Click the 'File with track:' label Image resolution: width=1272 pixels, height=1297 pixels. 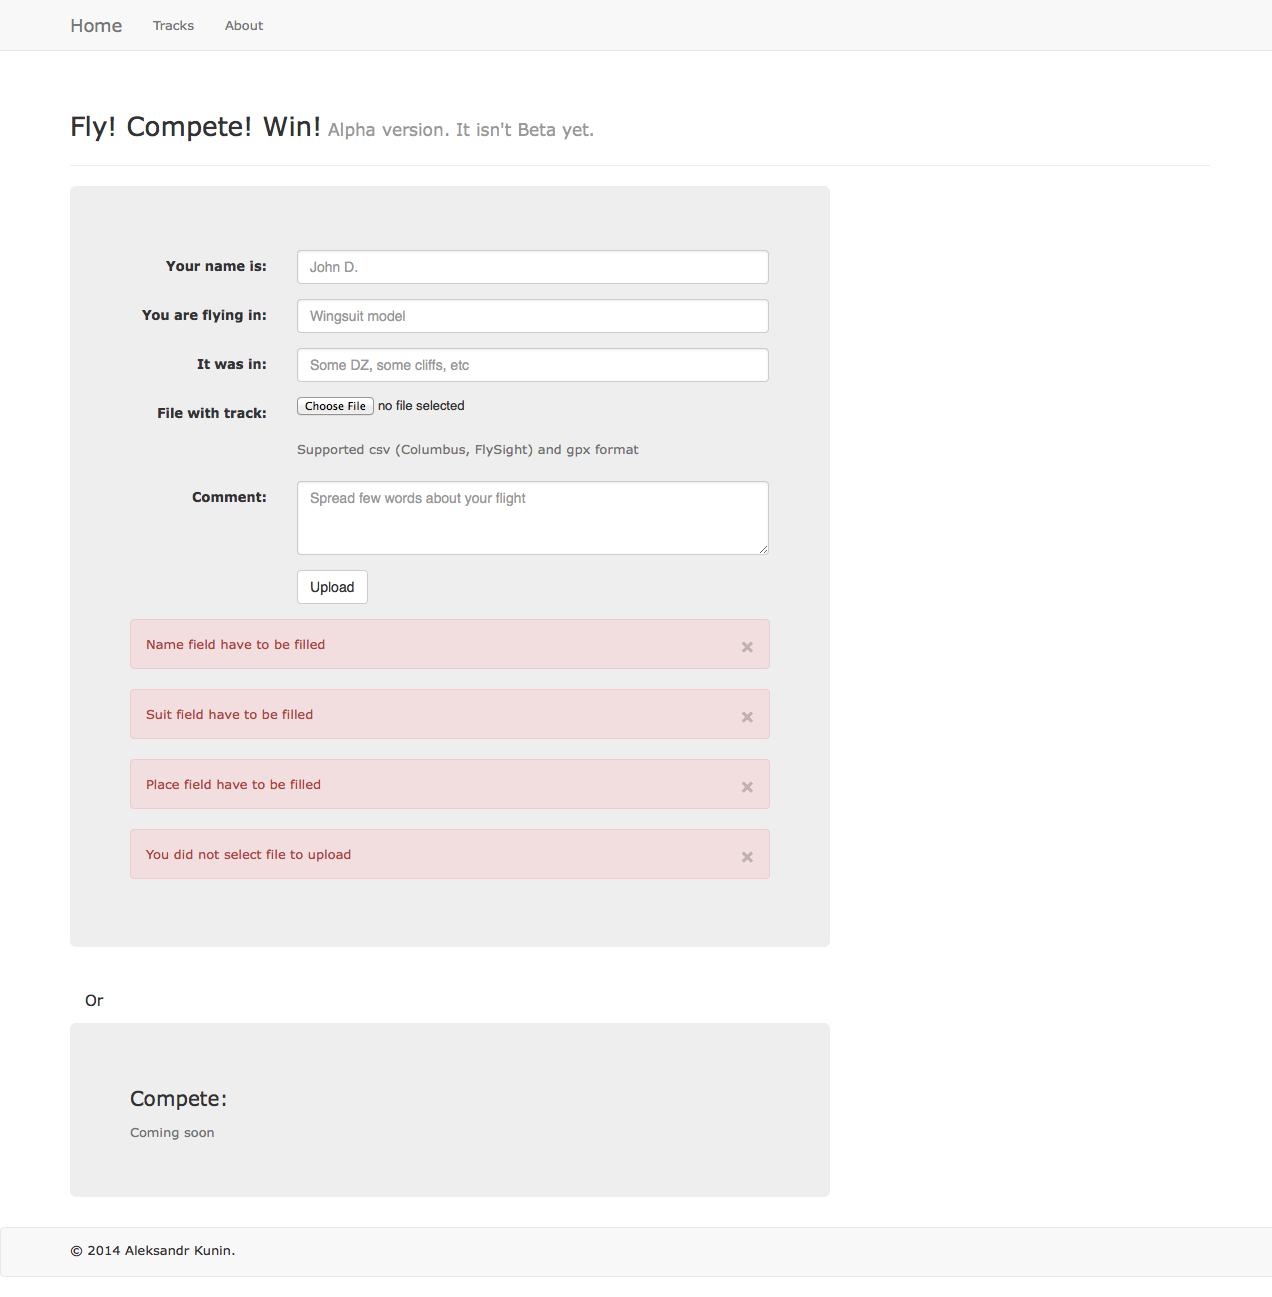pos(212,413)
